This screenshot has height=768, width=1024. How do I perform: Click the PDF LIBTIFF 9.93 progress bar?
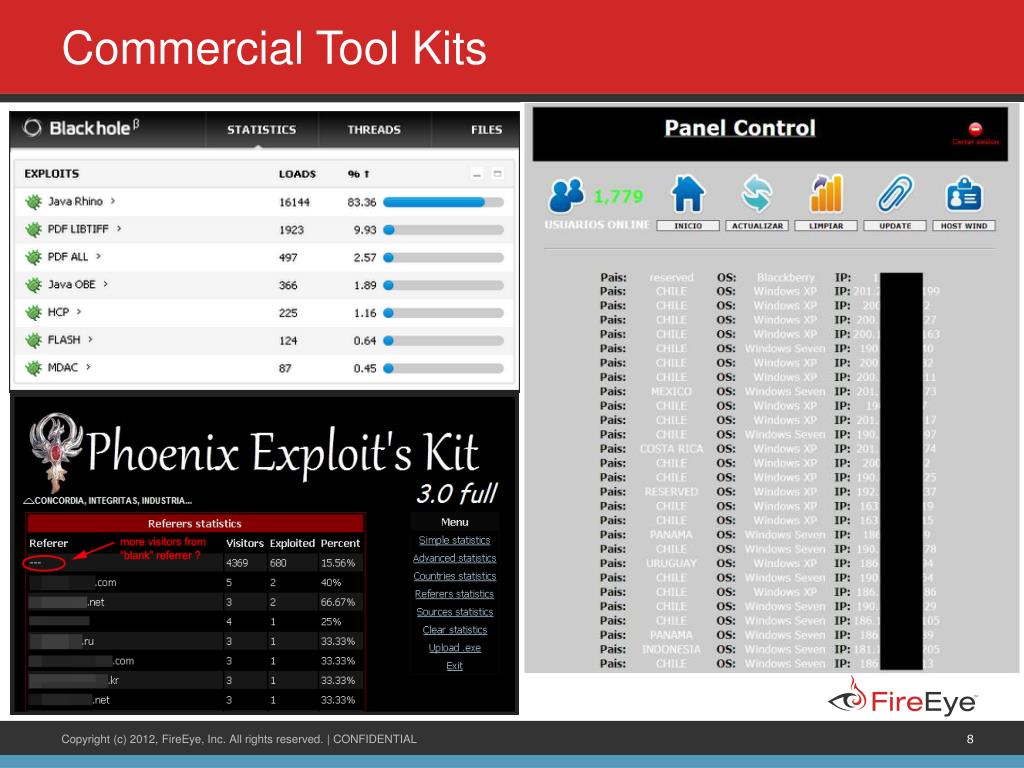[x=443, y=230]
